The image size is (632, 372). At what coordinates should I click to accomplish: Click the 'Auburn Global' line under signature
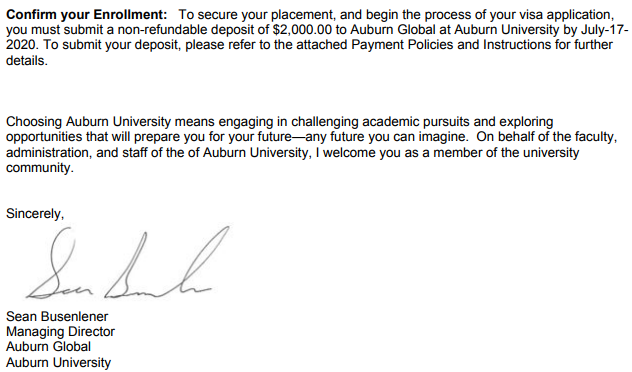coord(48,347)
